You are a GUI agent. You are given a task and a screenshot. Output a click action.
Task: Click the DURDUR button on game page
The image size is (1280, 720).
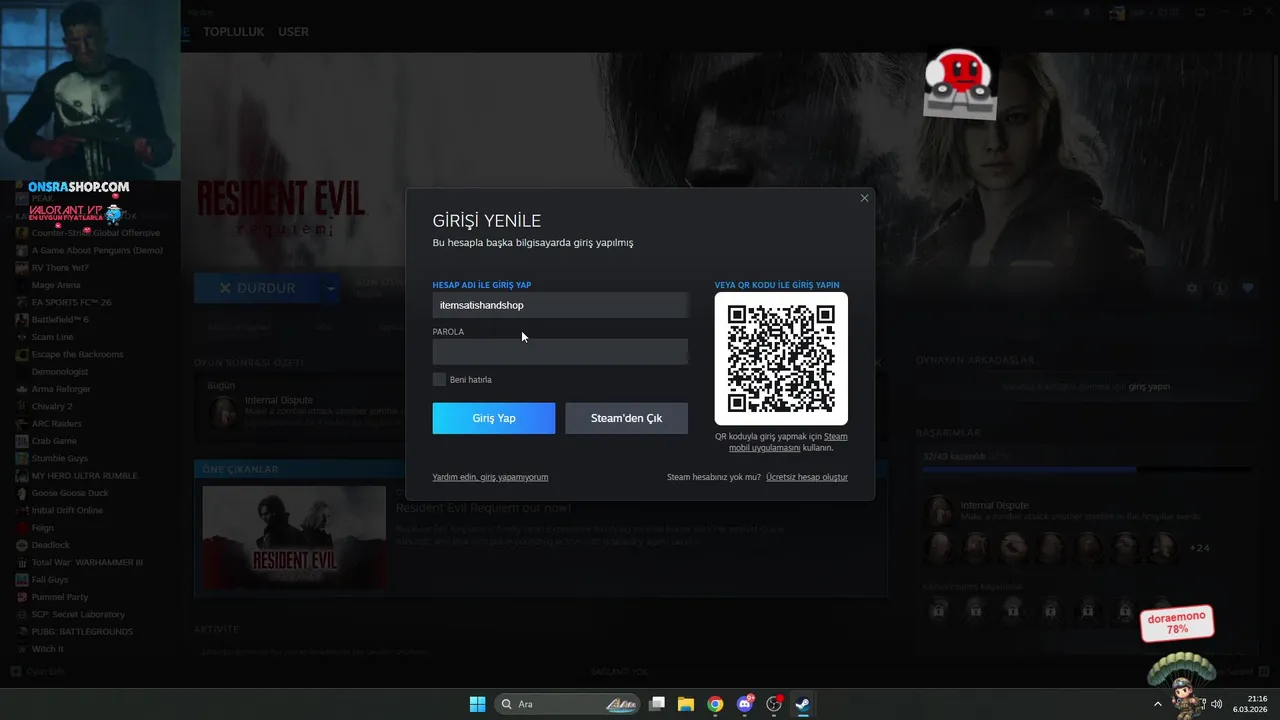[x=258, y=288]
